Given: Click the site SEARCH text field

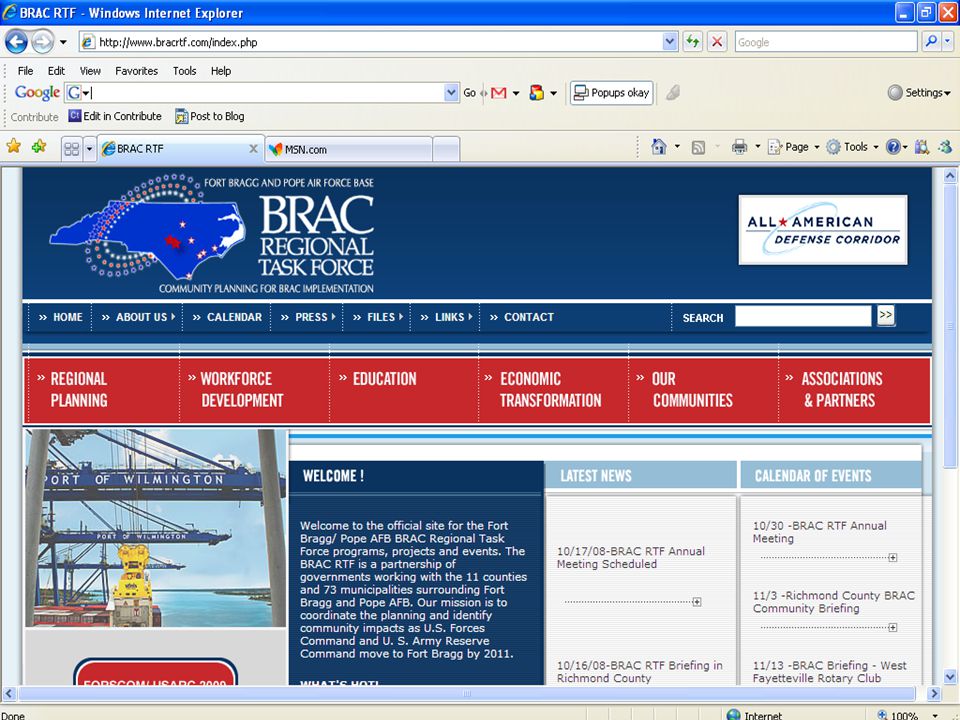Looking at the screenshot, I should tap(803, 317).
